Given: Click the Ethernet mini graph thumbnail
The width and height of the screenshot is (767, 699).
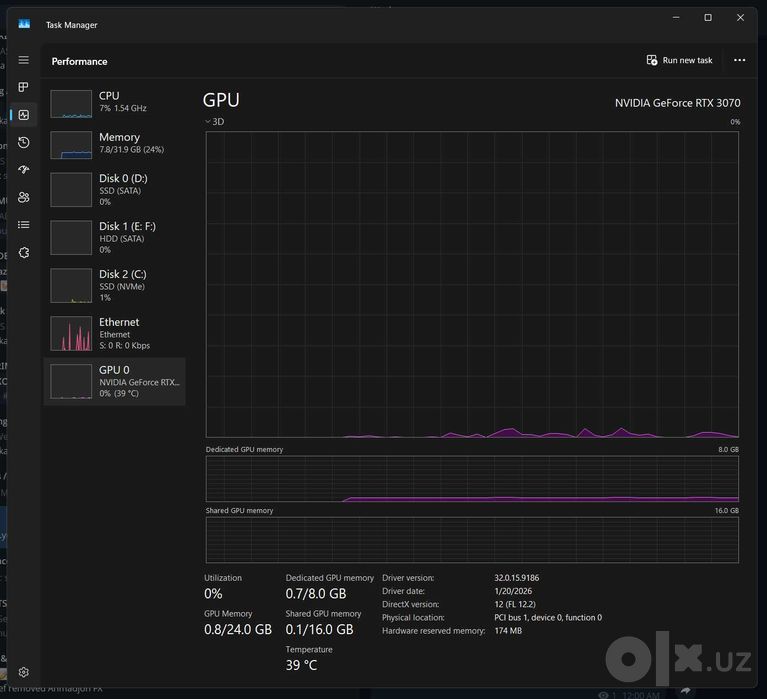Looking at the screenshot, I should point(71,333).
